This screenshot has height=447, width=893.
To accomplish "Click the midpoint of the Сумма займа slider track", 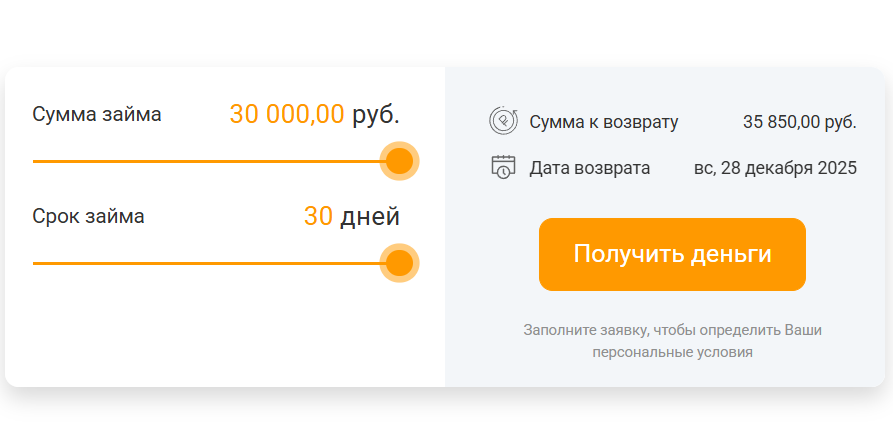I will [216, 161].
